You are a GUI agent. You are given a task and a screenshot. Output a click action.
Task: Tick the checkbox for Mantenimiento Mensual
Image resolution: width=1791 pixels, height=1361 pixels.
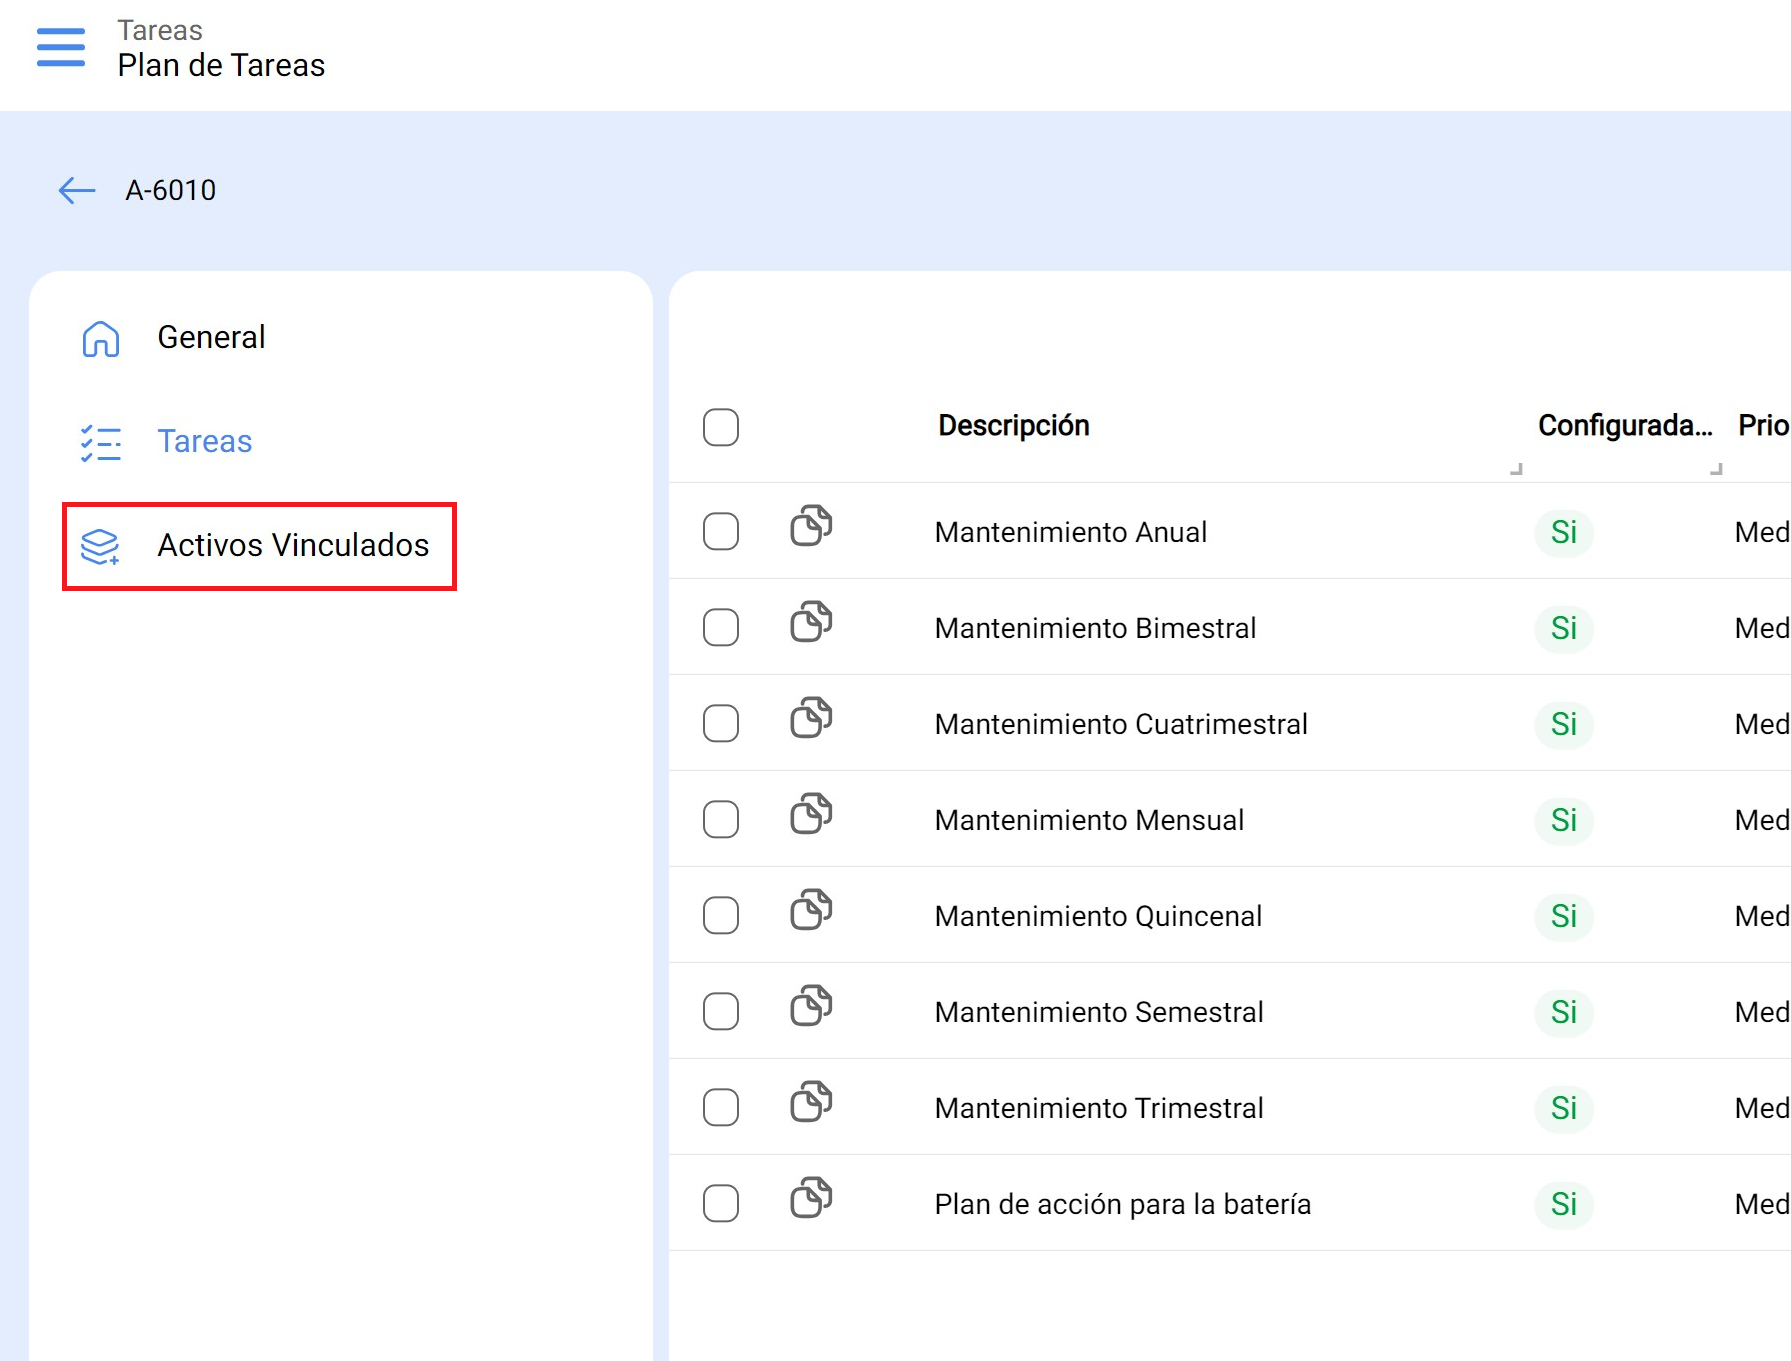pos(720,820)
